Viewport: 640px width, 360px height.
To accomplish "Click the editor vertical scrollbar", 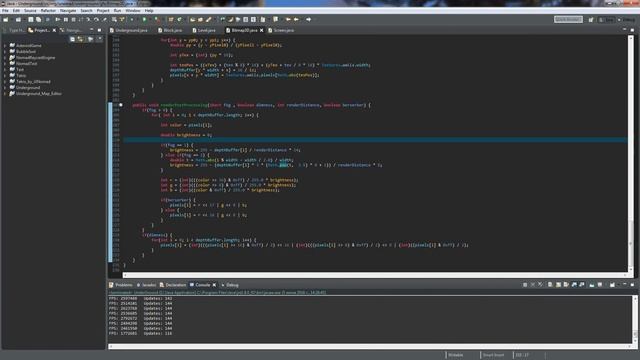I will click(631, 153).
